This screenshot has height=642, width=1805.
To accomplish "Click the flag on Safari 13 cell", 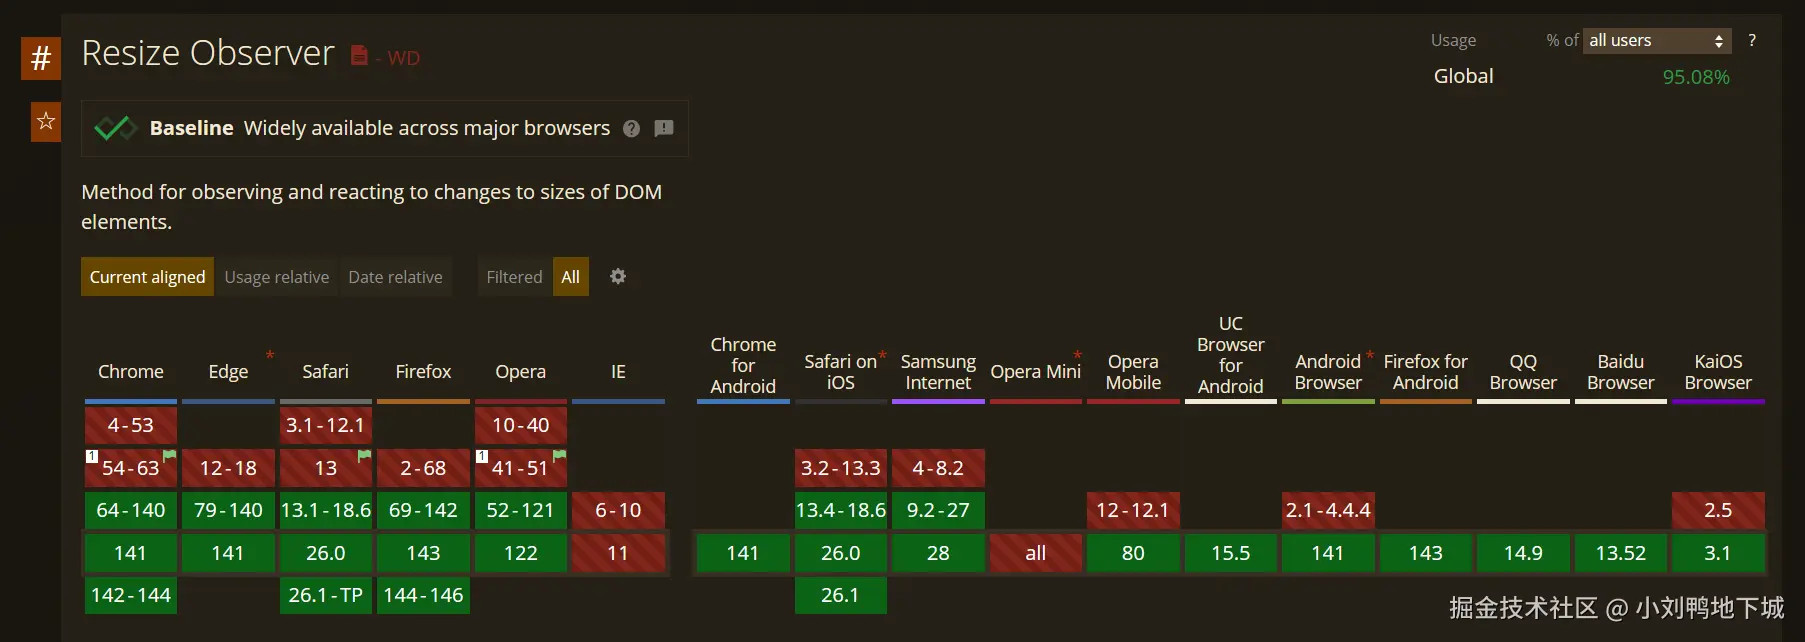I will tap(364, 455).
